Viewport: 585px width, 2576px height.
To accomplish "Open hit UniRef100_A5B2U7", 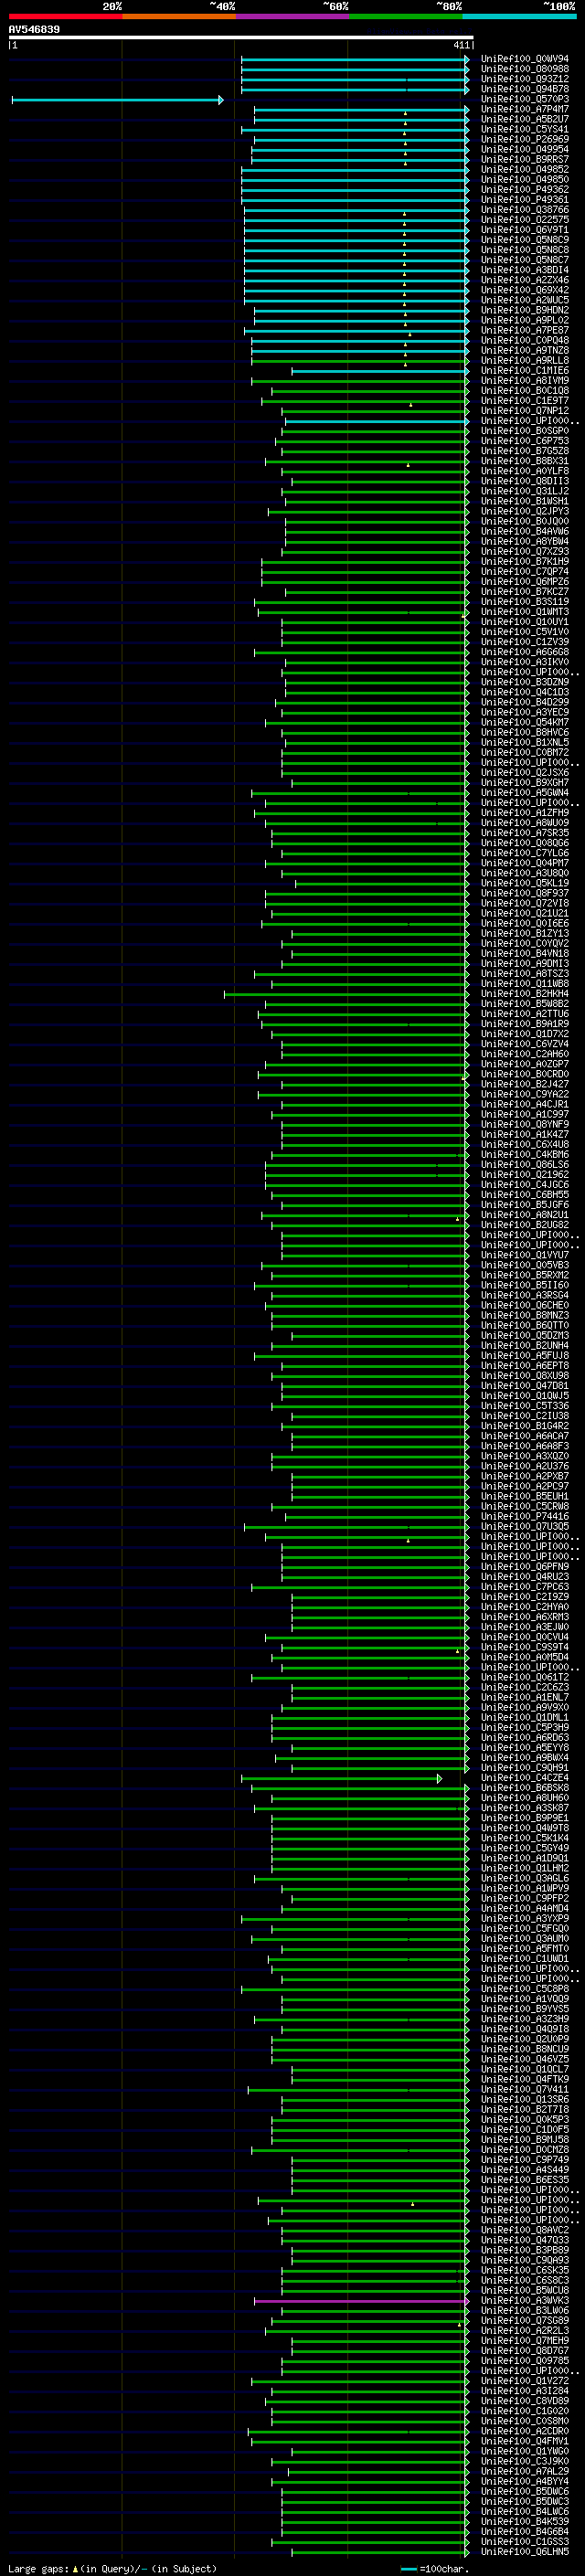I will tap(525, 120).
